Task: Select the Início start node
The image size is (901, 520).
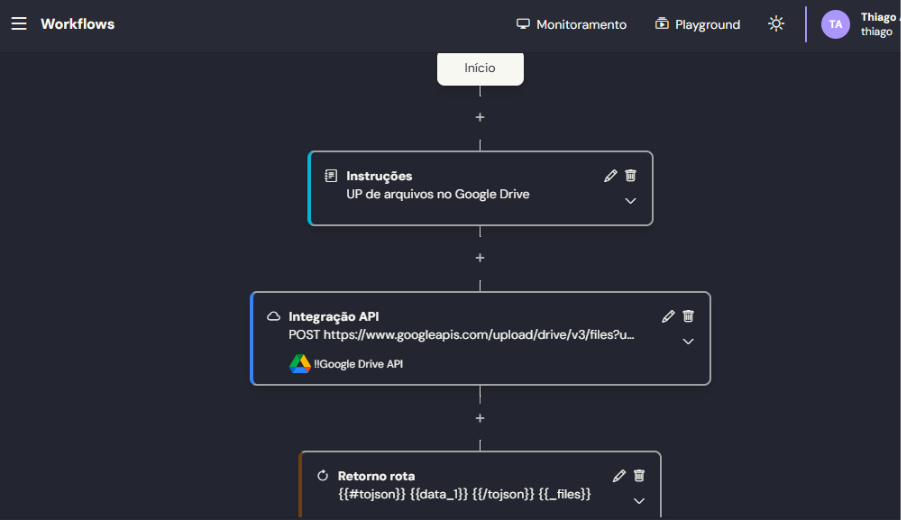Action: point(480,68)
